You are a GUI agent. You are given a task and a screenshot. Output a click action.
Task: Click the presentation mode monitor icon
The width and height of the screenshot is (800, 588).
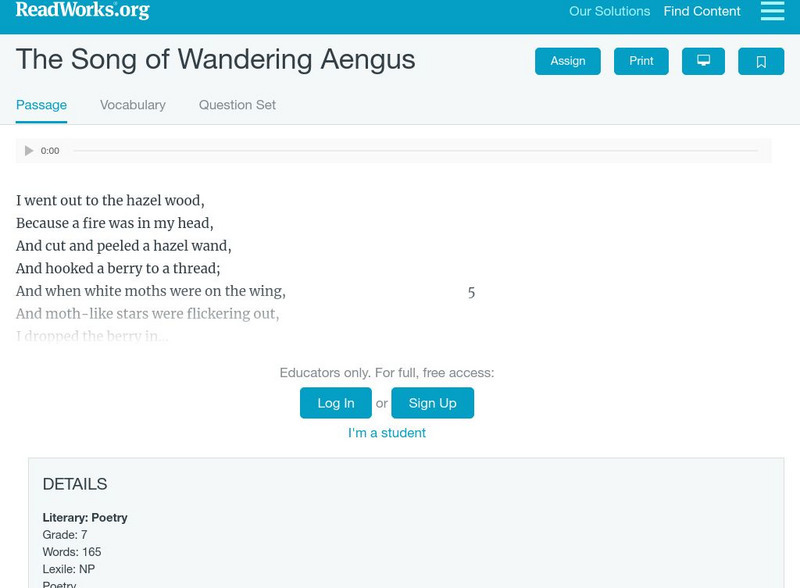coord(704,61)
